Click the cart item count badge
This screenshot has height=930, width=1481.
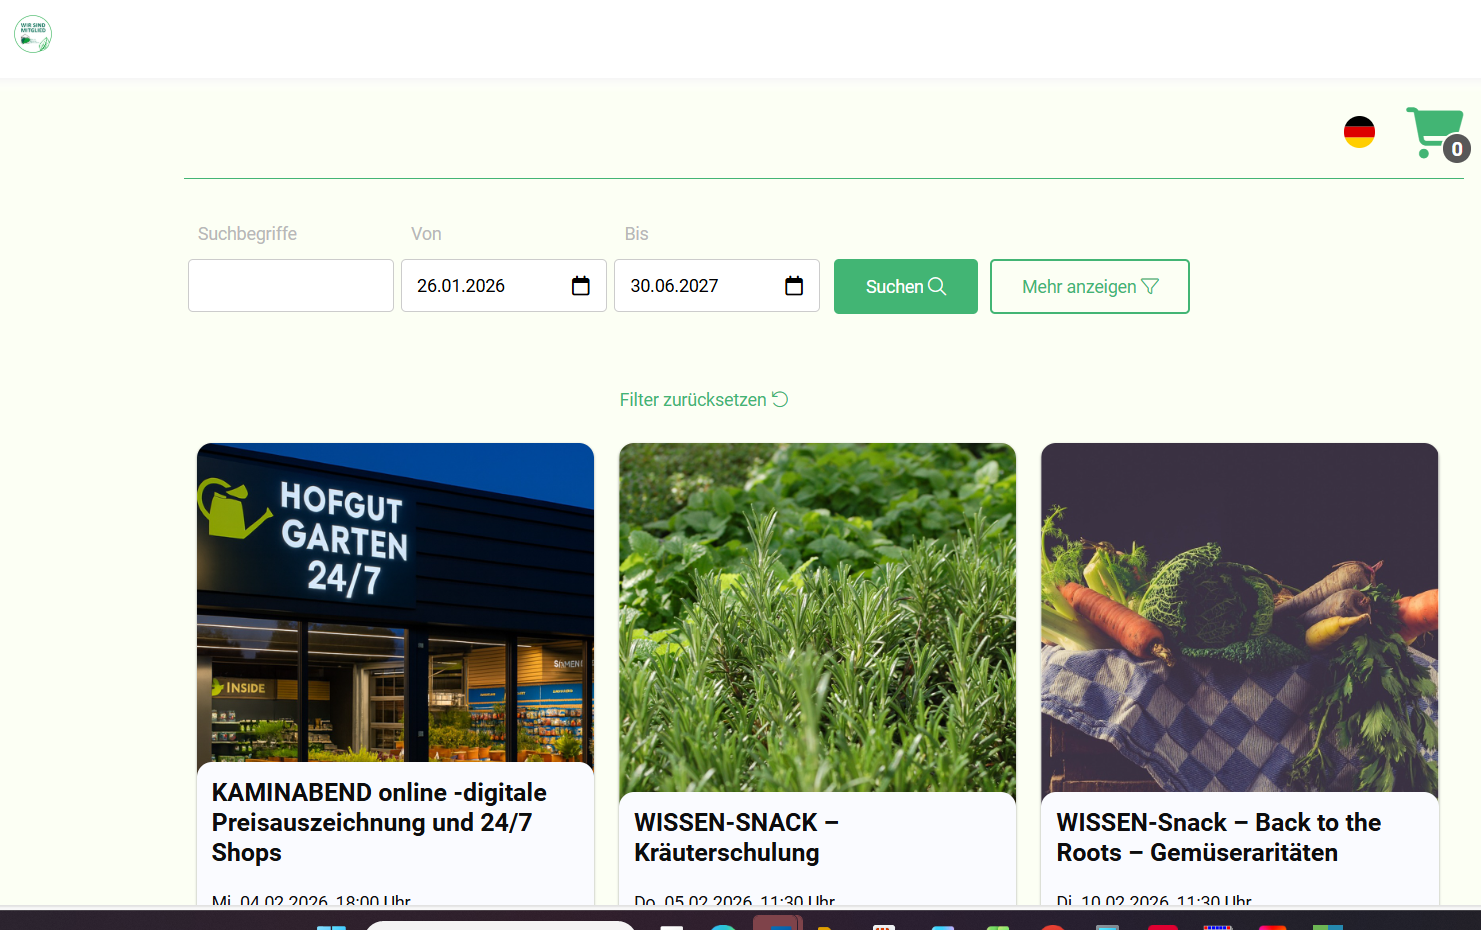click(x=1456, y=149)
